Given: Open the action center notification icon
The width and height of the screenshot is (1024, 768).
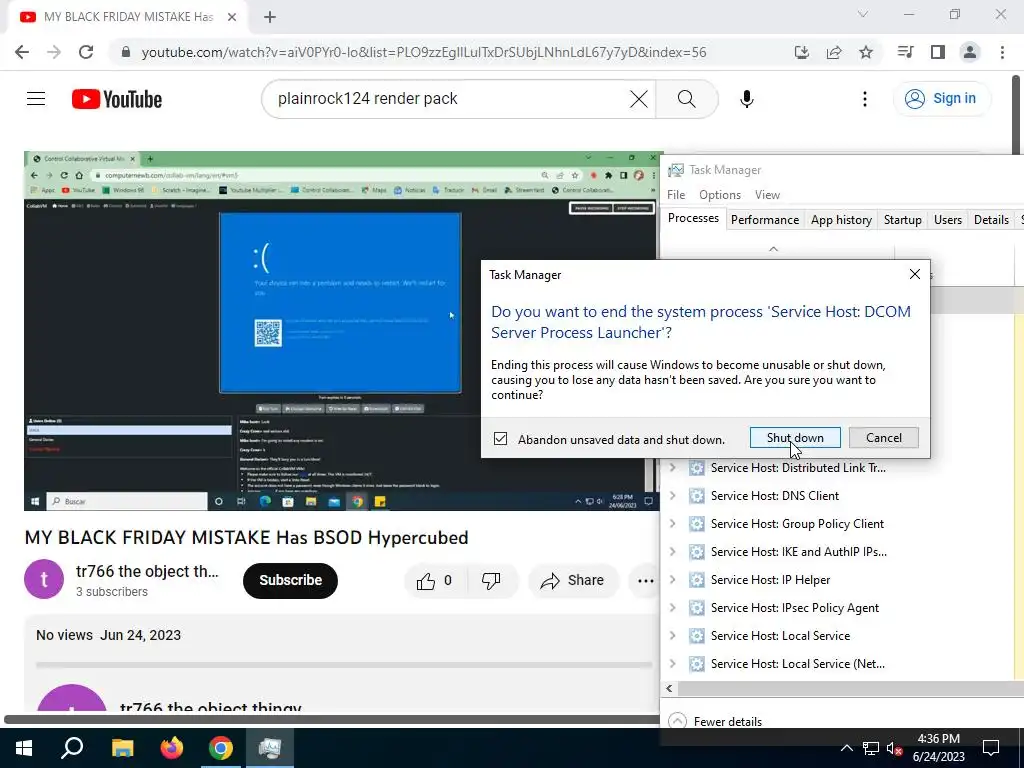Looking at the screenshot, I should 991,748.
